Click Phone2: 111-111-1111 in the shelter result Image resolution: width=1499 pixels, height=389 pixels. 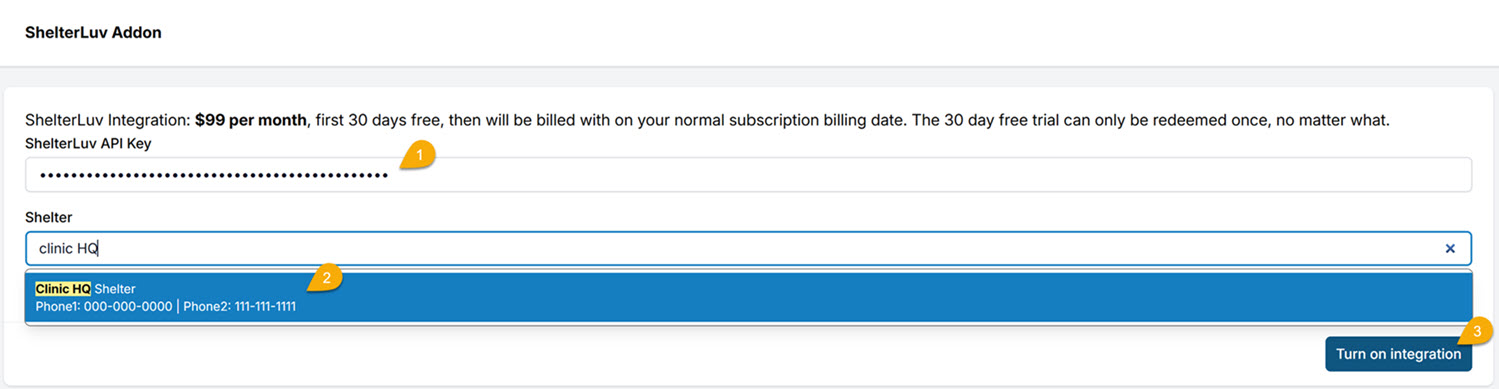[x=240, y=306]
